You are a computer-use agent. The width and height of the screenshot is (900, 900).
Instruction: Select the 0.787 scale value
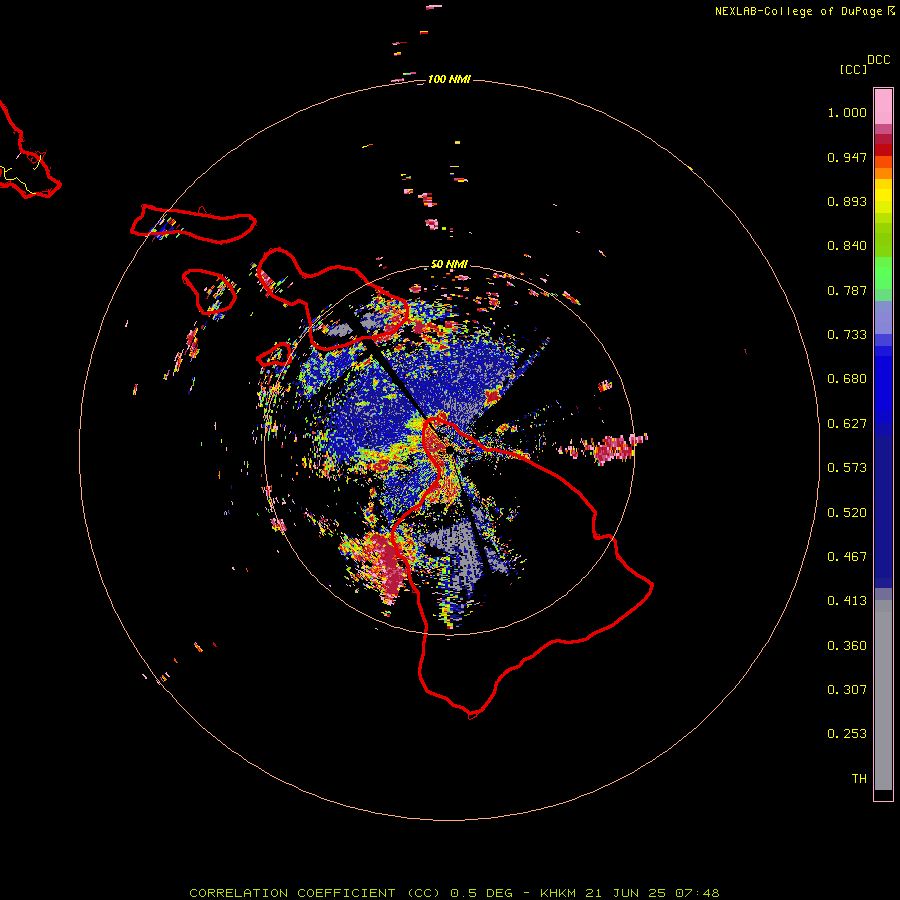point(847,290)
